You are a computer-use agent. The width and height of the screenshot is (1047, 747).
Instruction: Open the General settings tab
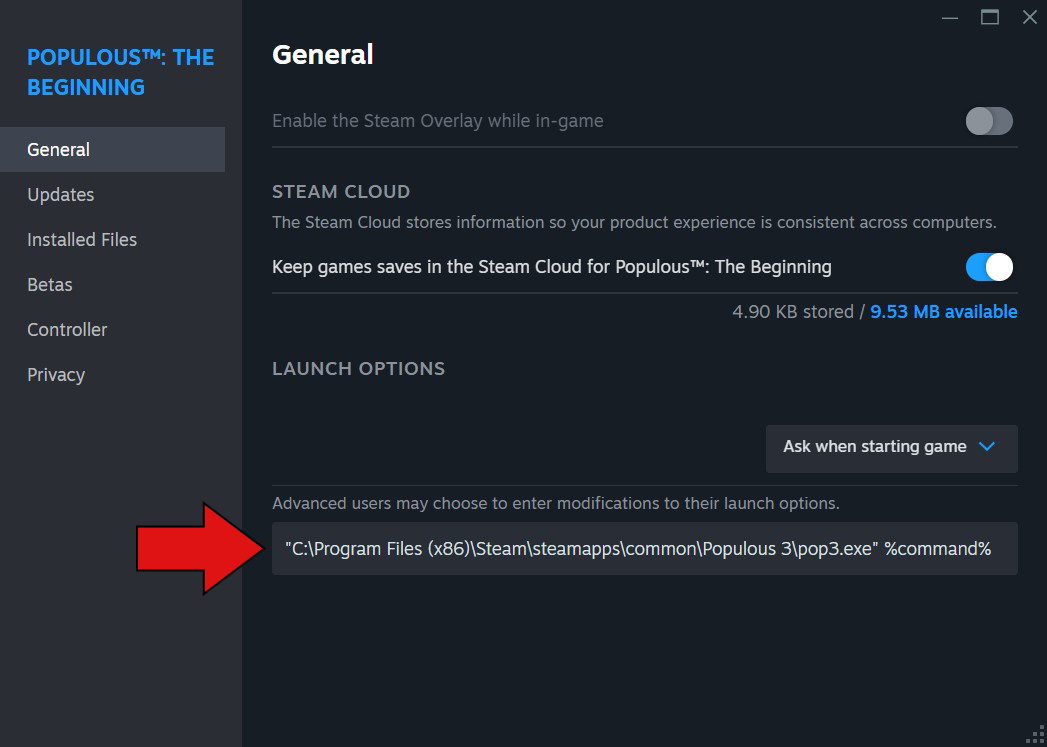pyautogui.click(x=59, y=150)
